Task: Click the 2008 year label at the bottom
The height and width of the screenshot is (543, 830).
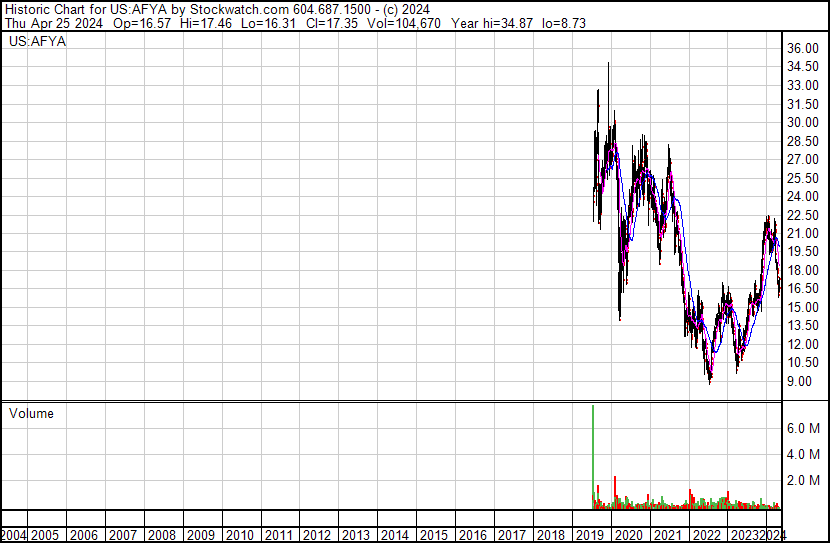Action: [x=162, y=535]
